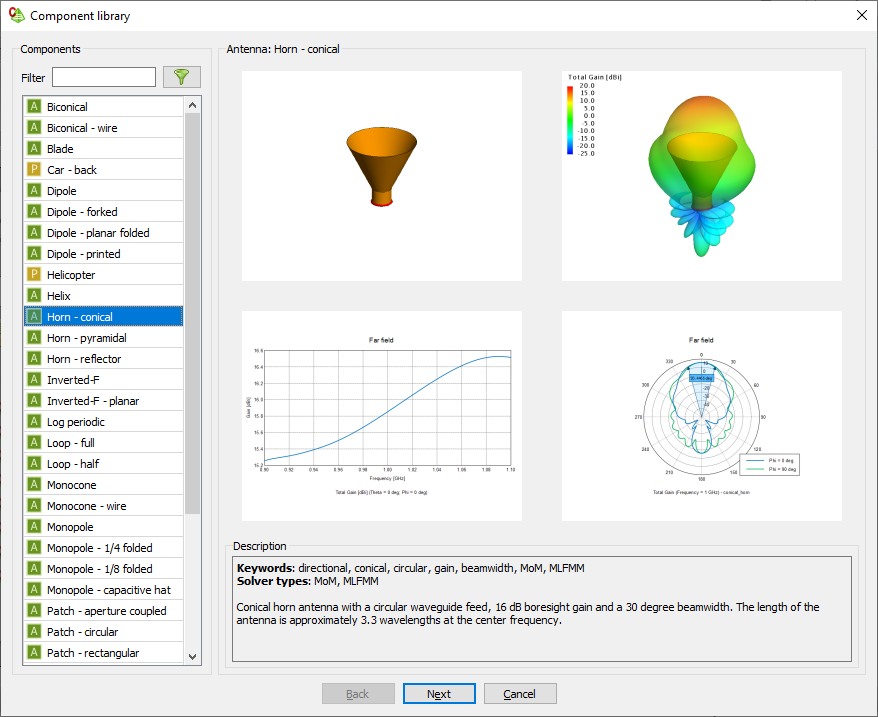Screen dimensions: 878x717
Task: Open the 3D conical horn model thumbnail
Action: (x=382, y=176)
